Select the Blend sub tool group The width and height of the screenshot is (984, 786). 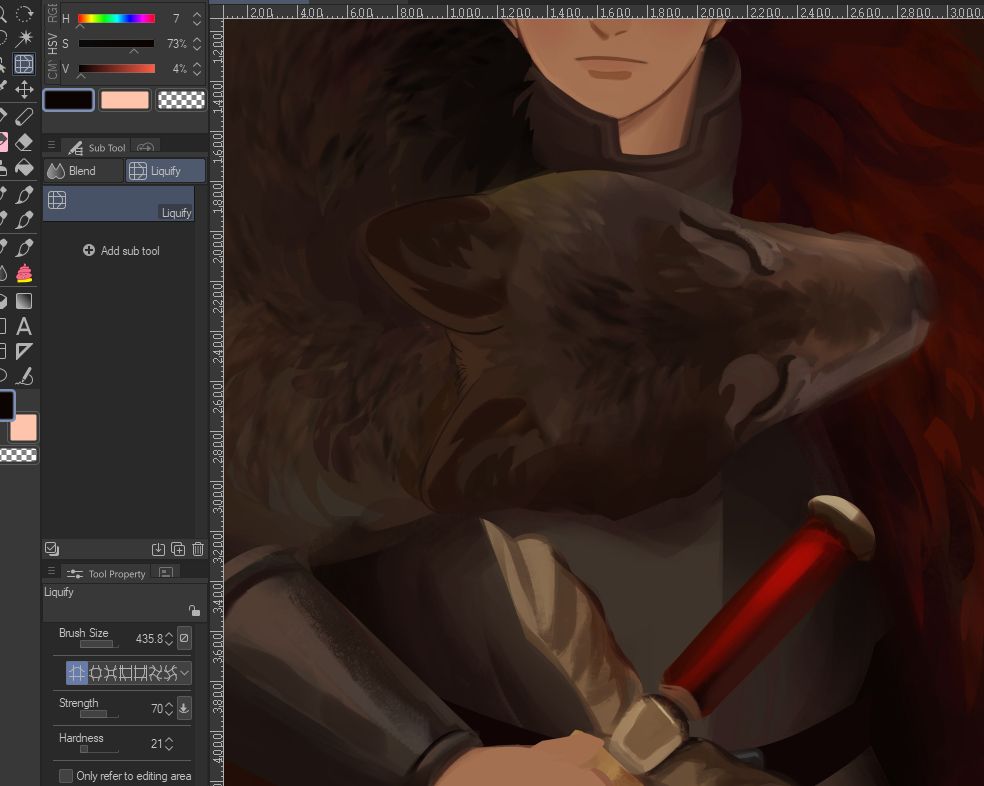tap(83, 171)
